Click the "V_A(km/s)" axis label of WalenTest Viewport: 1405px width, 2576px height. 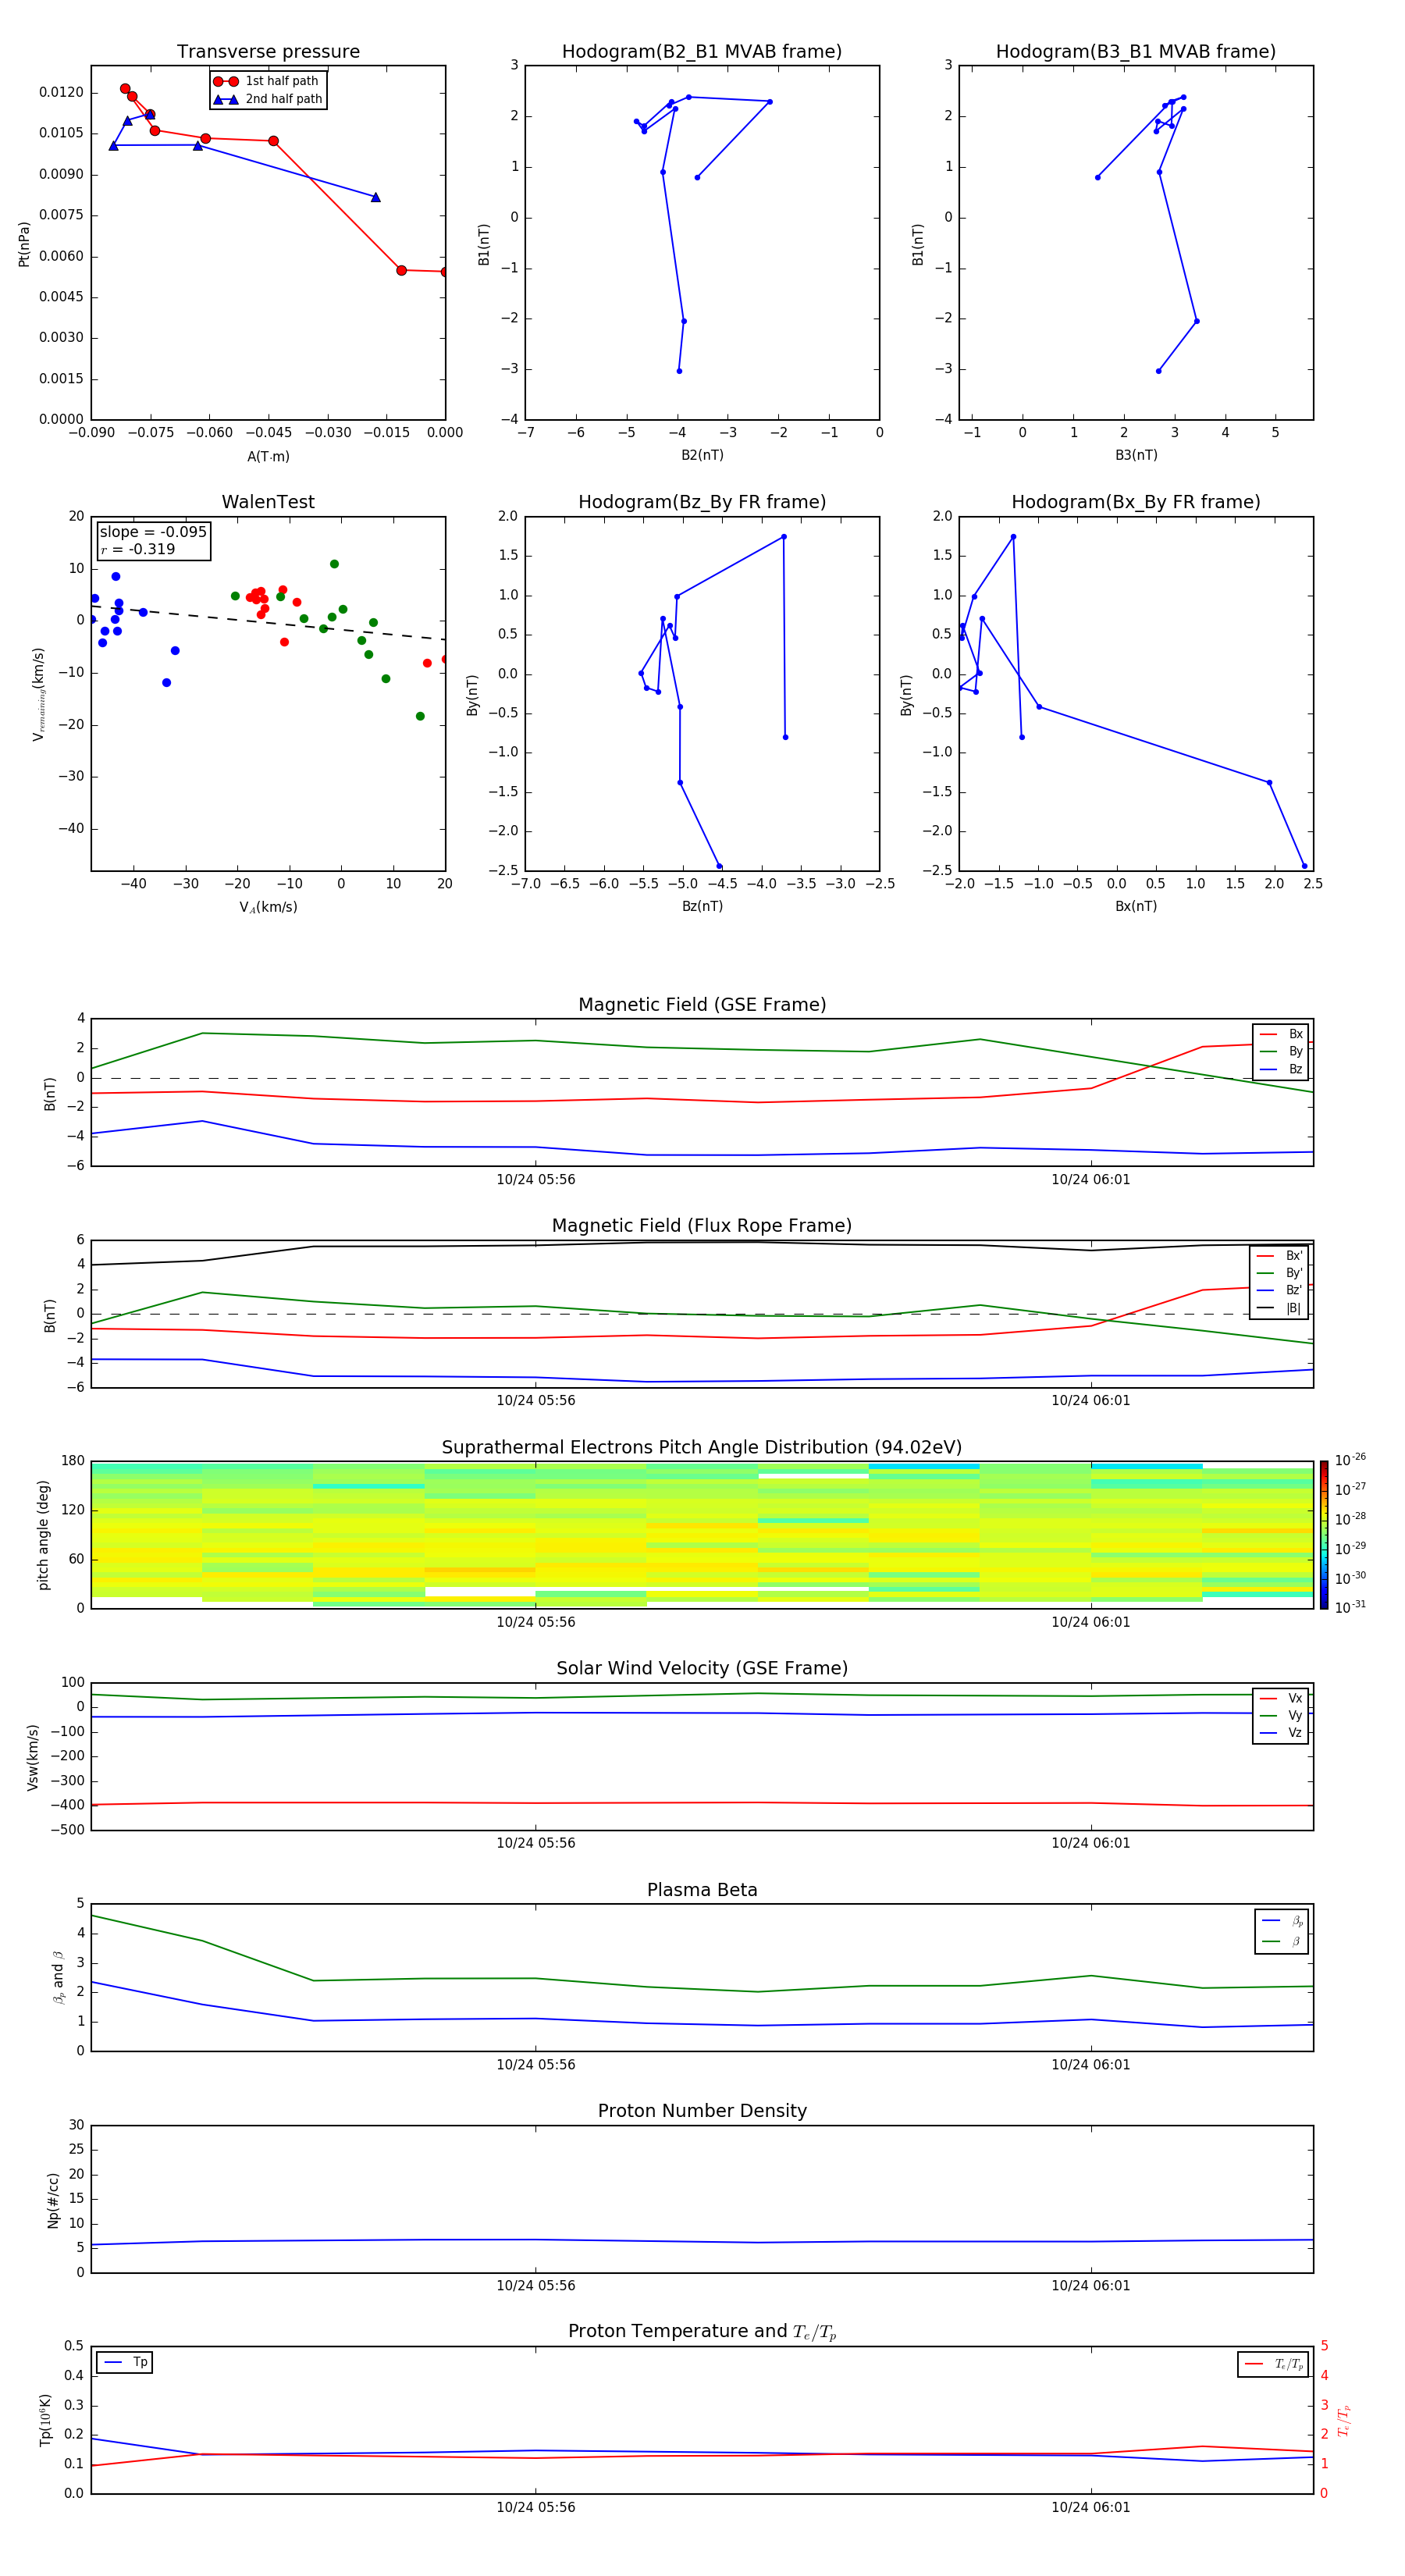(x=268, y=907)
